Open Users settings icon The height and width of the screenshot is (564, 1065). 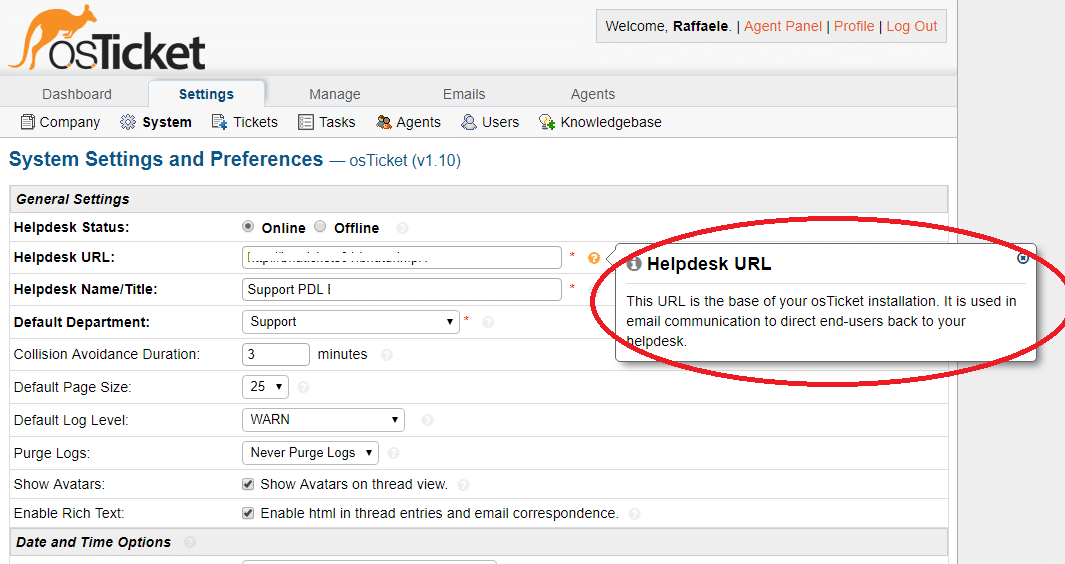469,122
